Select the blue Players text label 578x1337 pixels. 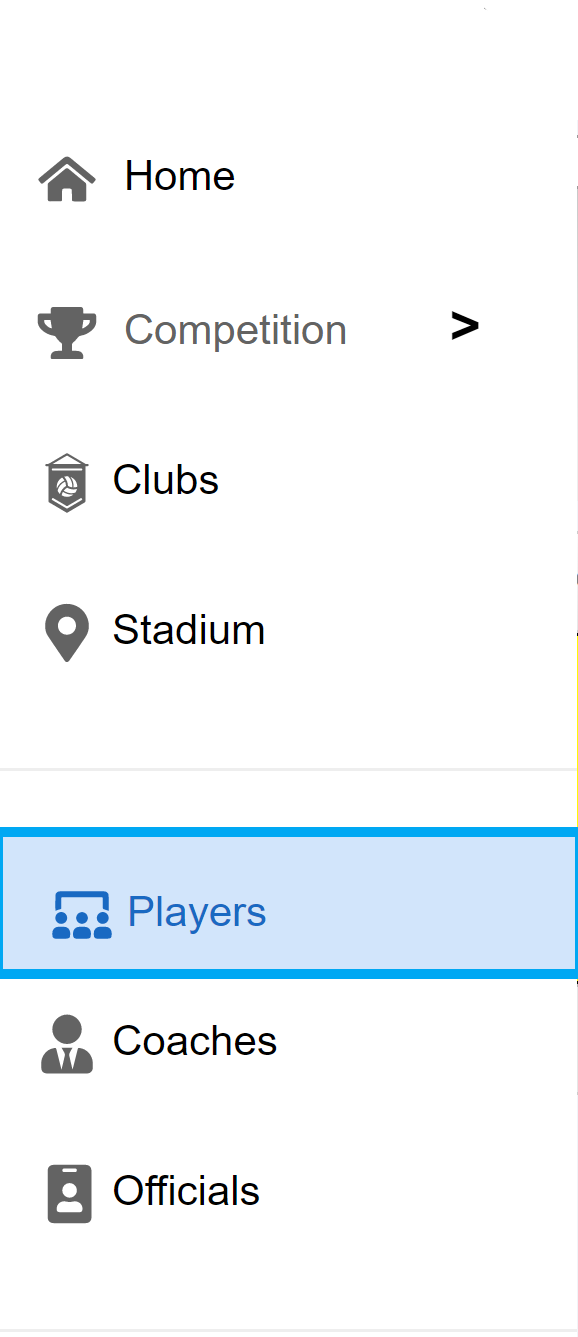point(197,912)
